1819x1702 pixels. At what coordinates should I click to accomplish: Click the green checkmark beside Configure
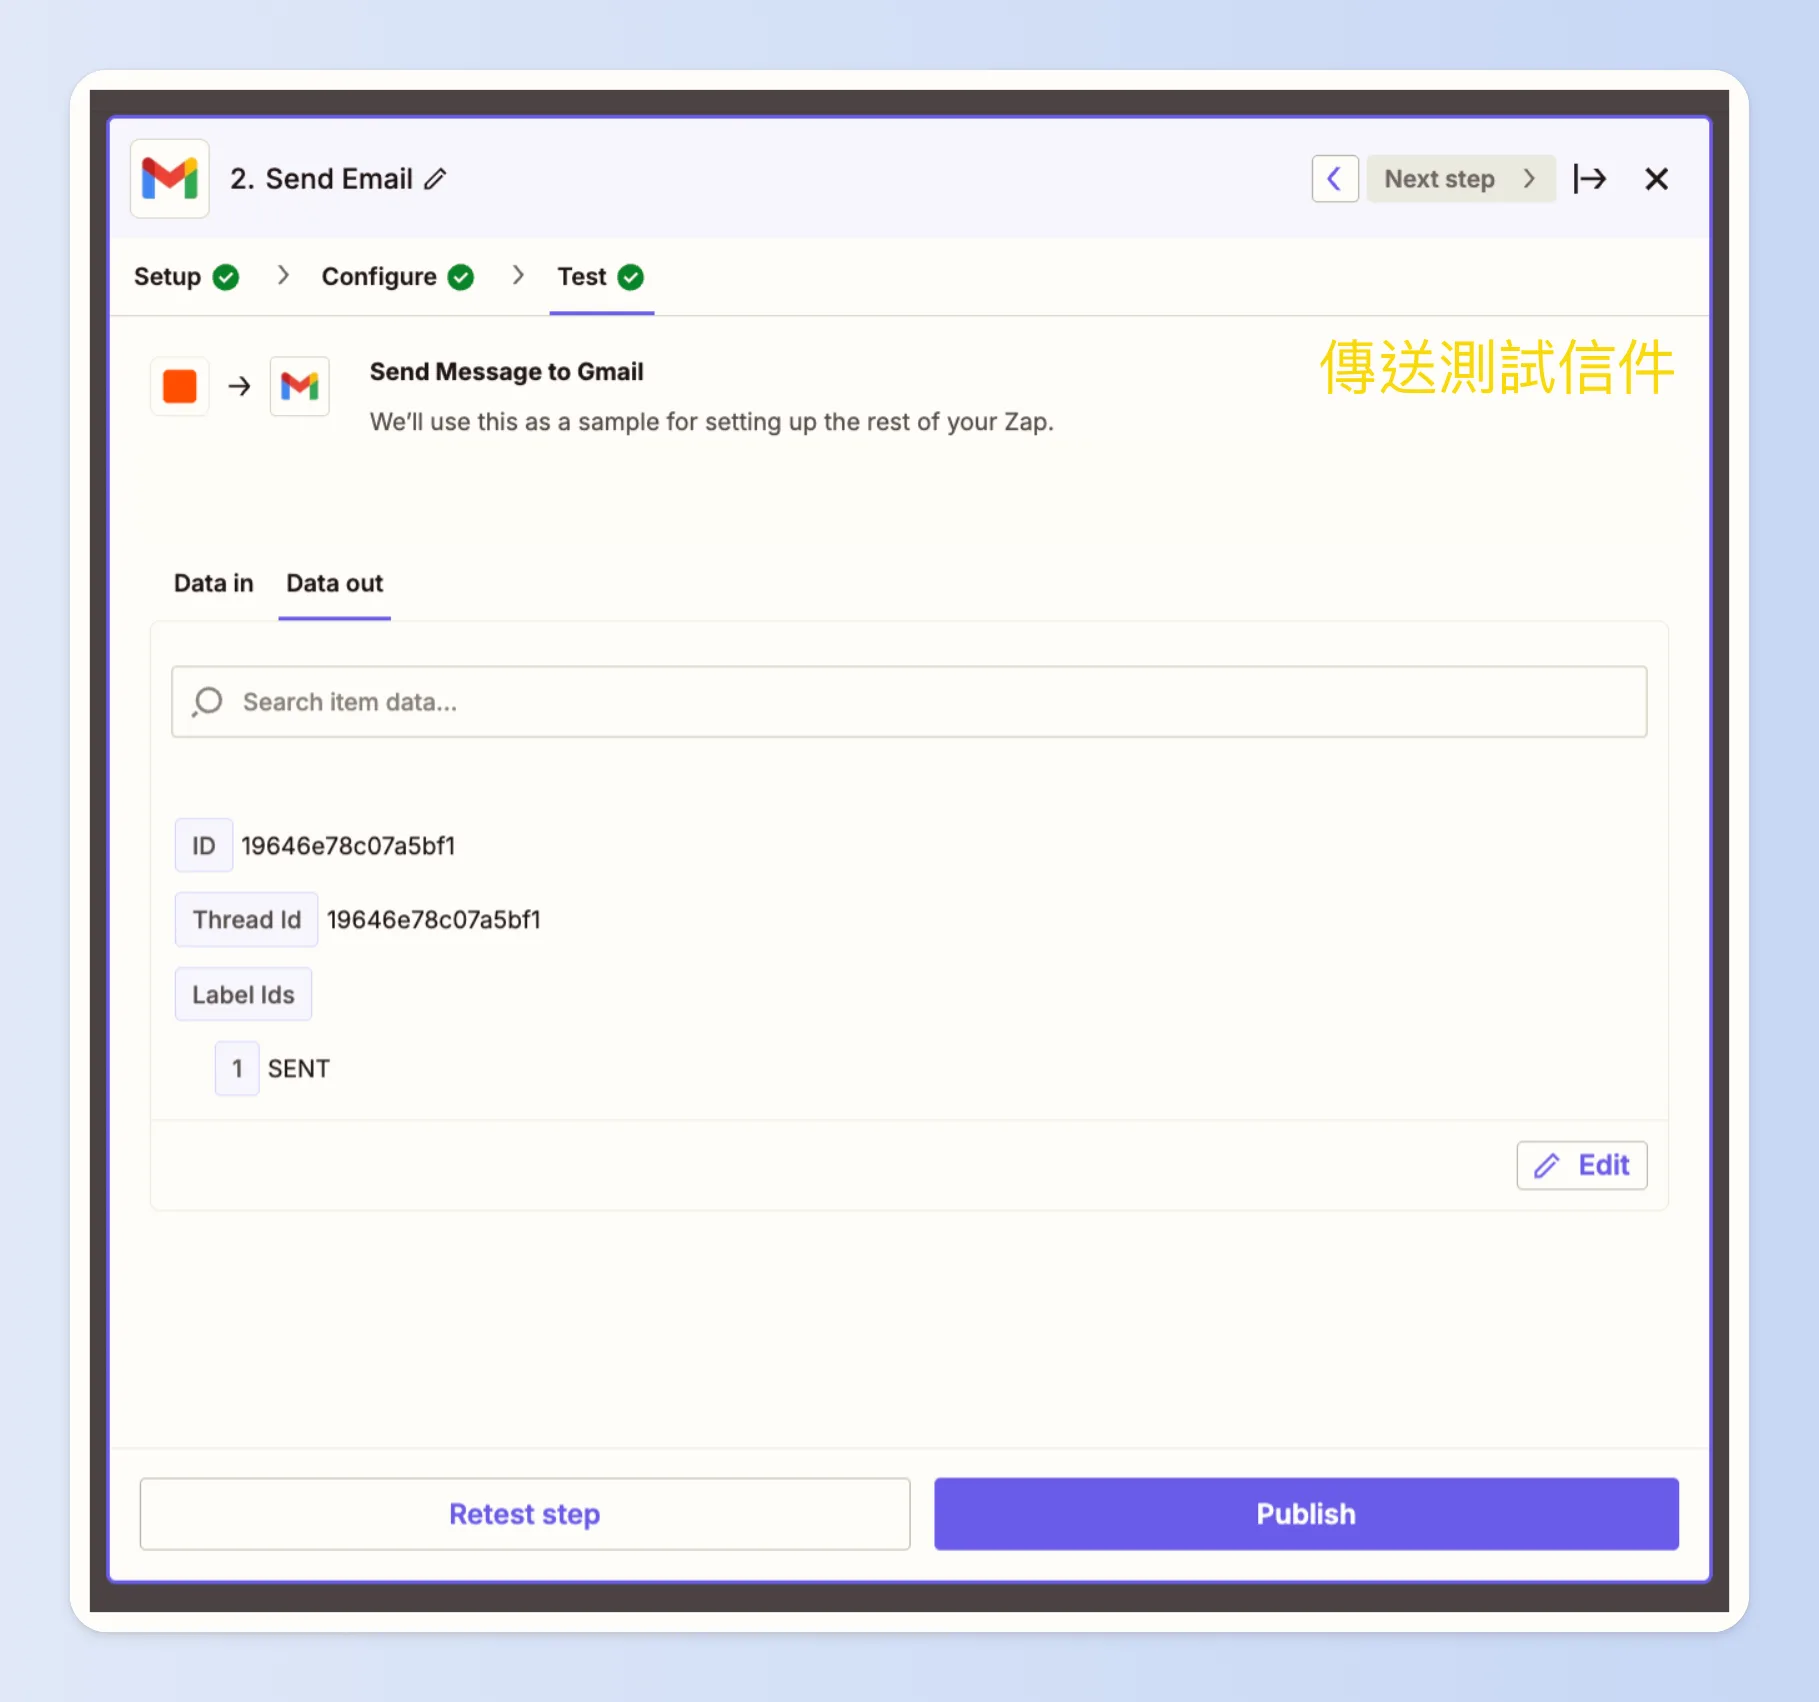click(x=461, y=277)
